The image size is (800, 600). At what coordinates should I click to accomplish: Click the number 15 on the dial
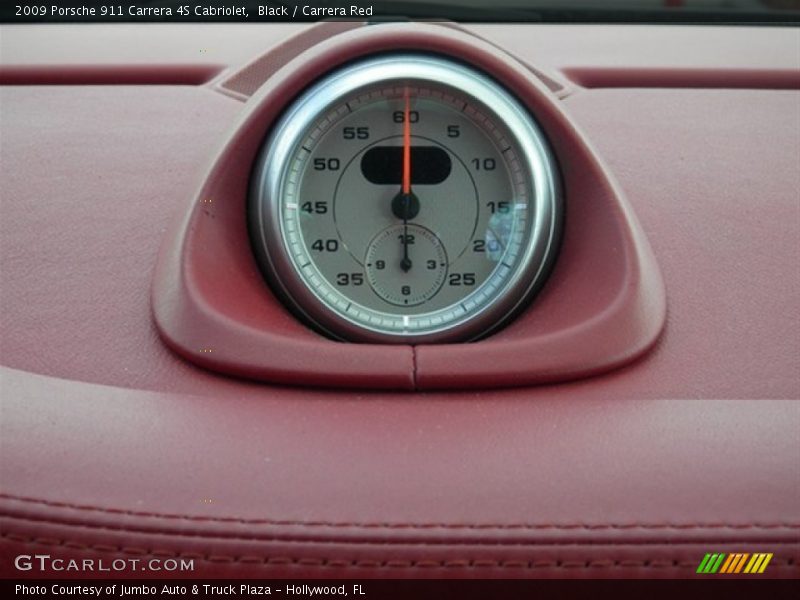click(x=497, y=208)
